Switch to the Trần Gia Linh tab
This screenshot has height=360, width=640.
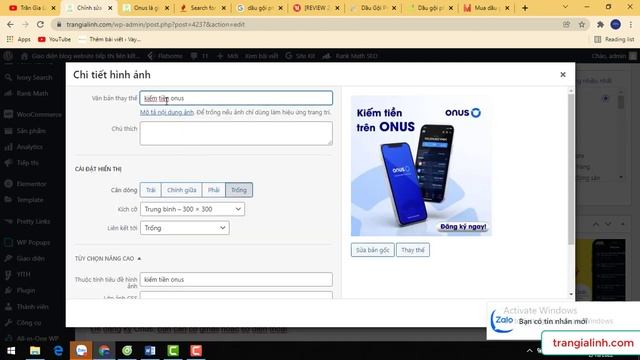(32, 8)
